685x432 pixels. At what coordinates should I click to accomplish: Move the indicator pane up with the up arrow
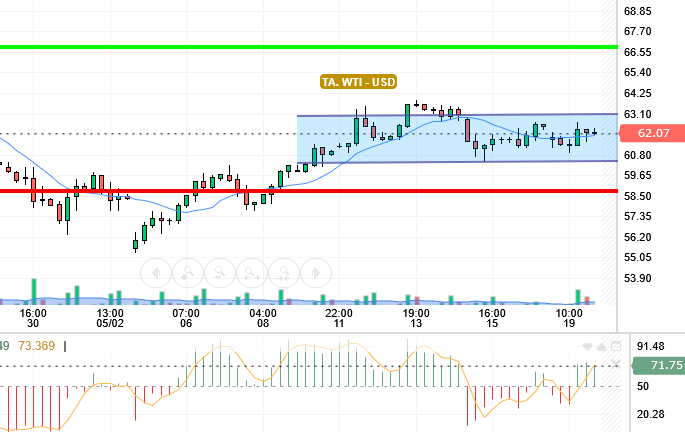[602, 347]
